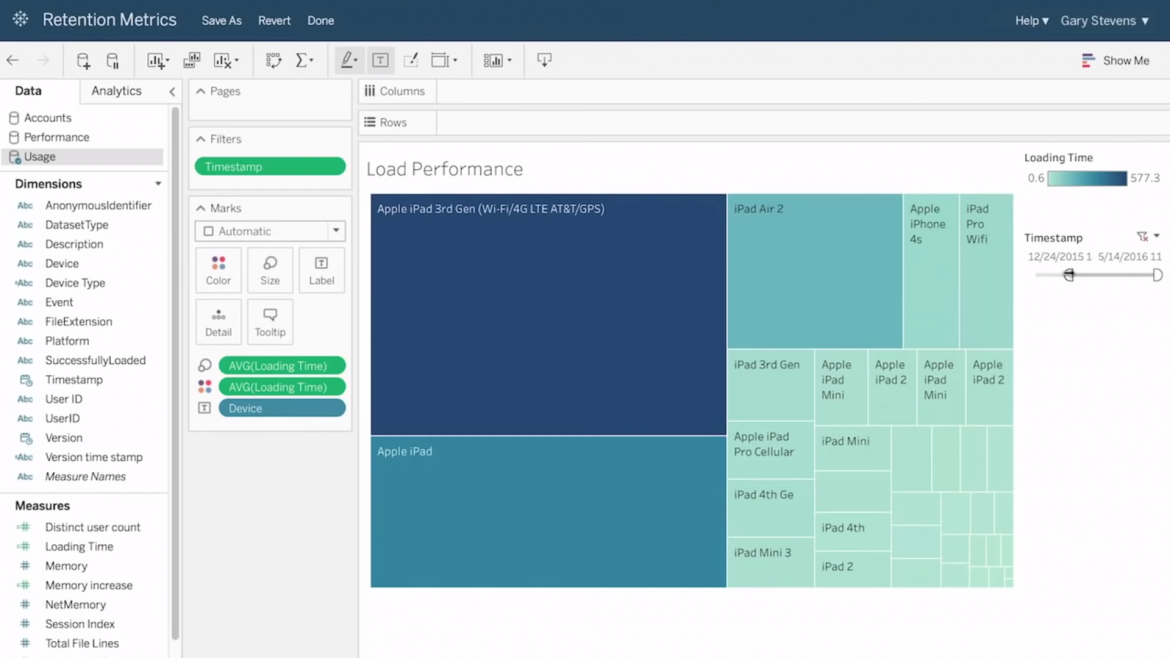Open the Dimensions sort dropdown arrow
Screen dimensions: 1170x658
click(157, 184)
